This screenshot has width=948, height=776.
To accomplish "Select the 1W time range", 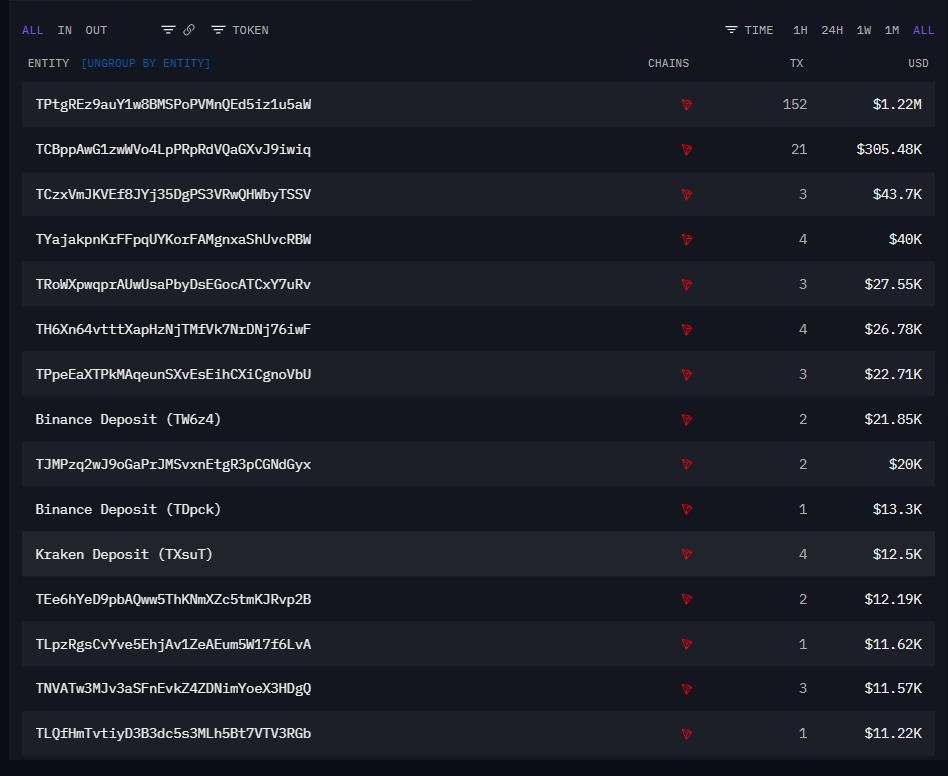I will (864, 30).
